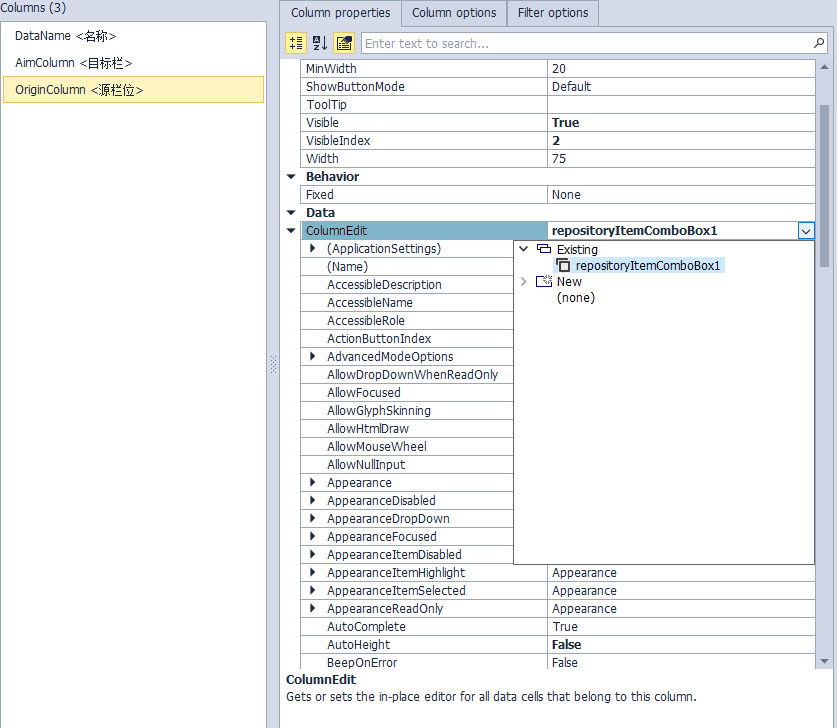Expand AppearanceFocused property
The width and height of the screenshot is (837, 728).
(313, 536)
